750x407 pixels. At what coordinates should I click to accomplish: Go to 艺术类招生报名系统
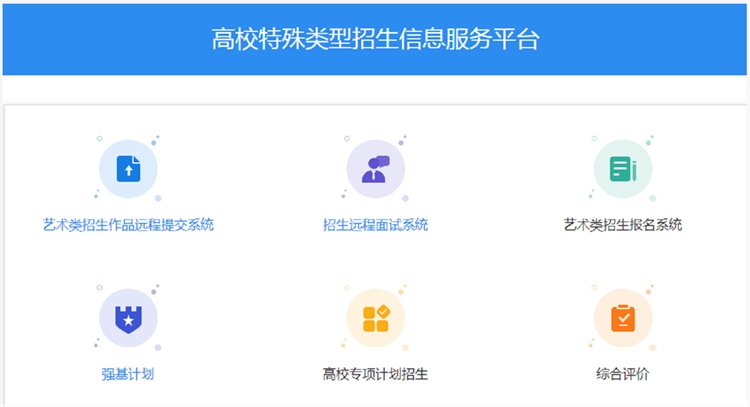(x=622, y=225)
